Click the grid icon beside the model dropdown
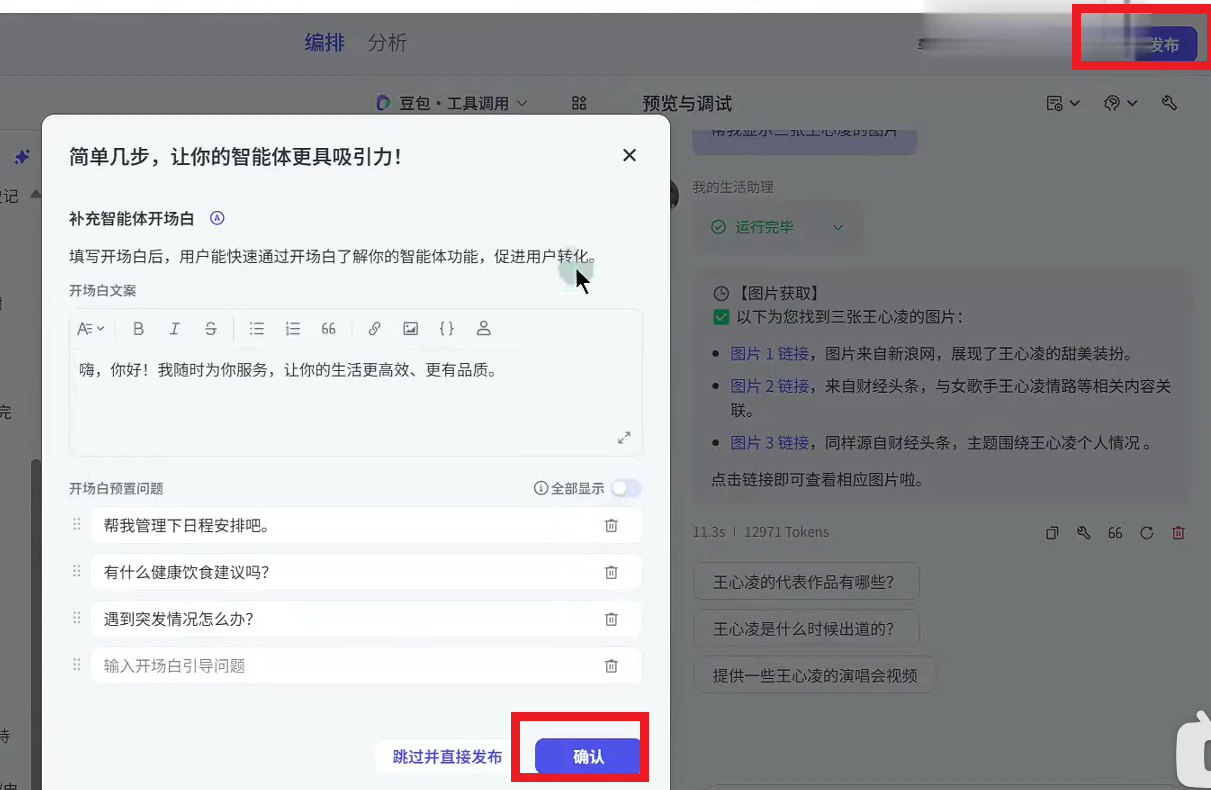This screenshot has height=790, width=1211. coord(578,103)
